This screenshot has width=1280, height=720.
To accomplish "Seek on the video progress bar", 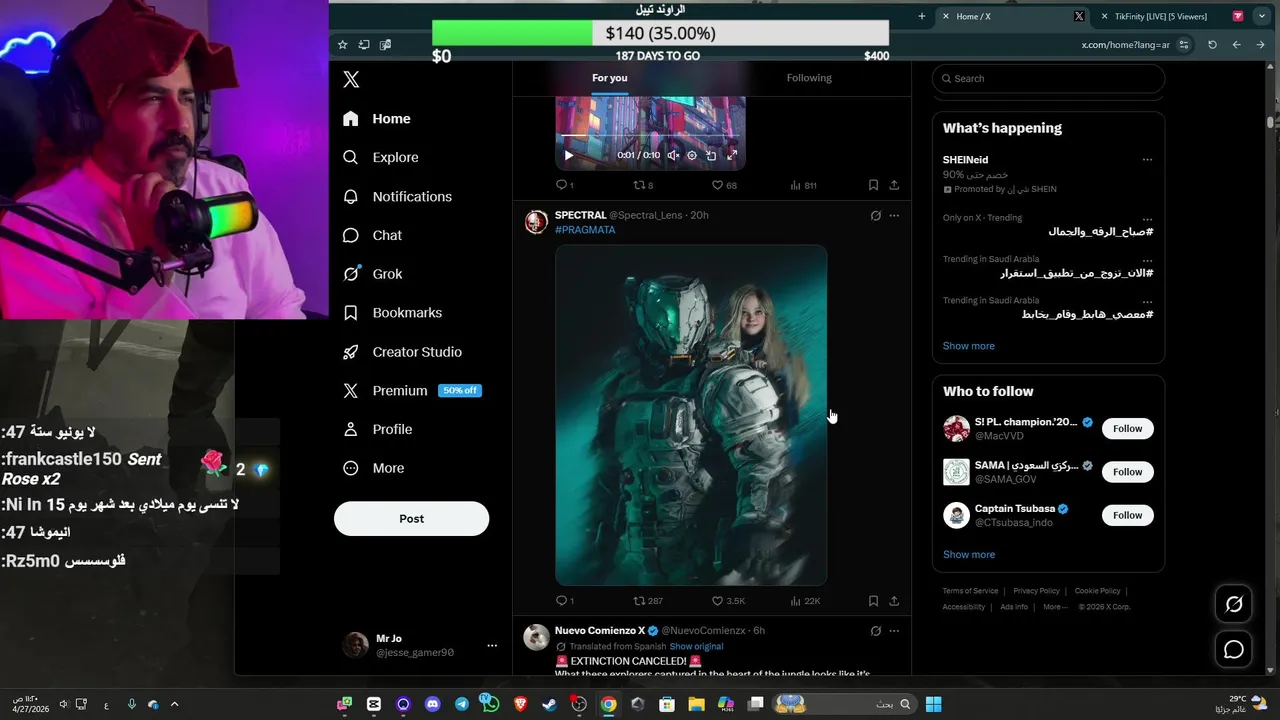I will (650, 136).
